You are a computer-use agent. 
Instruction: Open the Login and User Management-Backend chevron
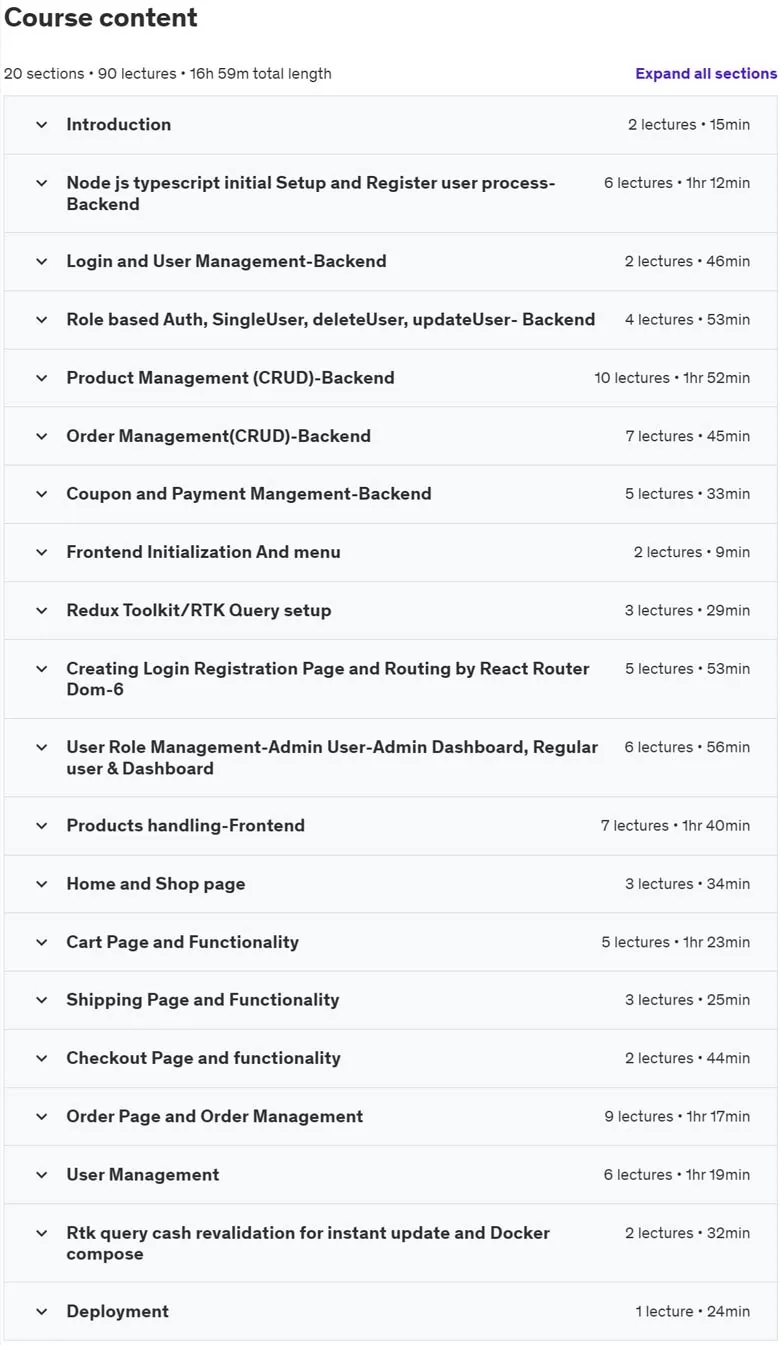[41, 262]
